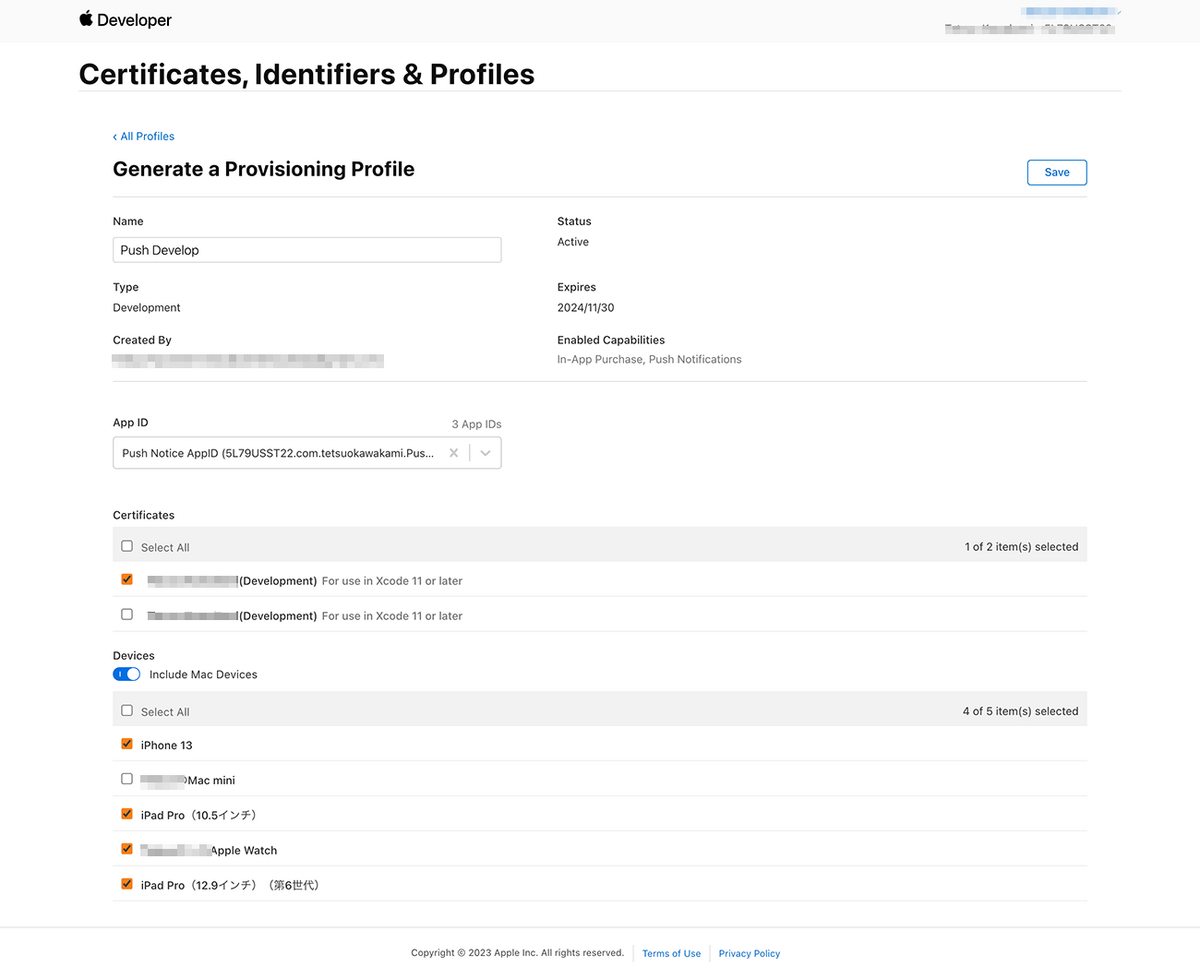Viewport: 1200px width, 979px height.
Task: Check the Mac mini device
Action: point(127,779)
